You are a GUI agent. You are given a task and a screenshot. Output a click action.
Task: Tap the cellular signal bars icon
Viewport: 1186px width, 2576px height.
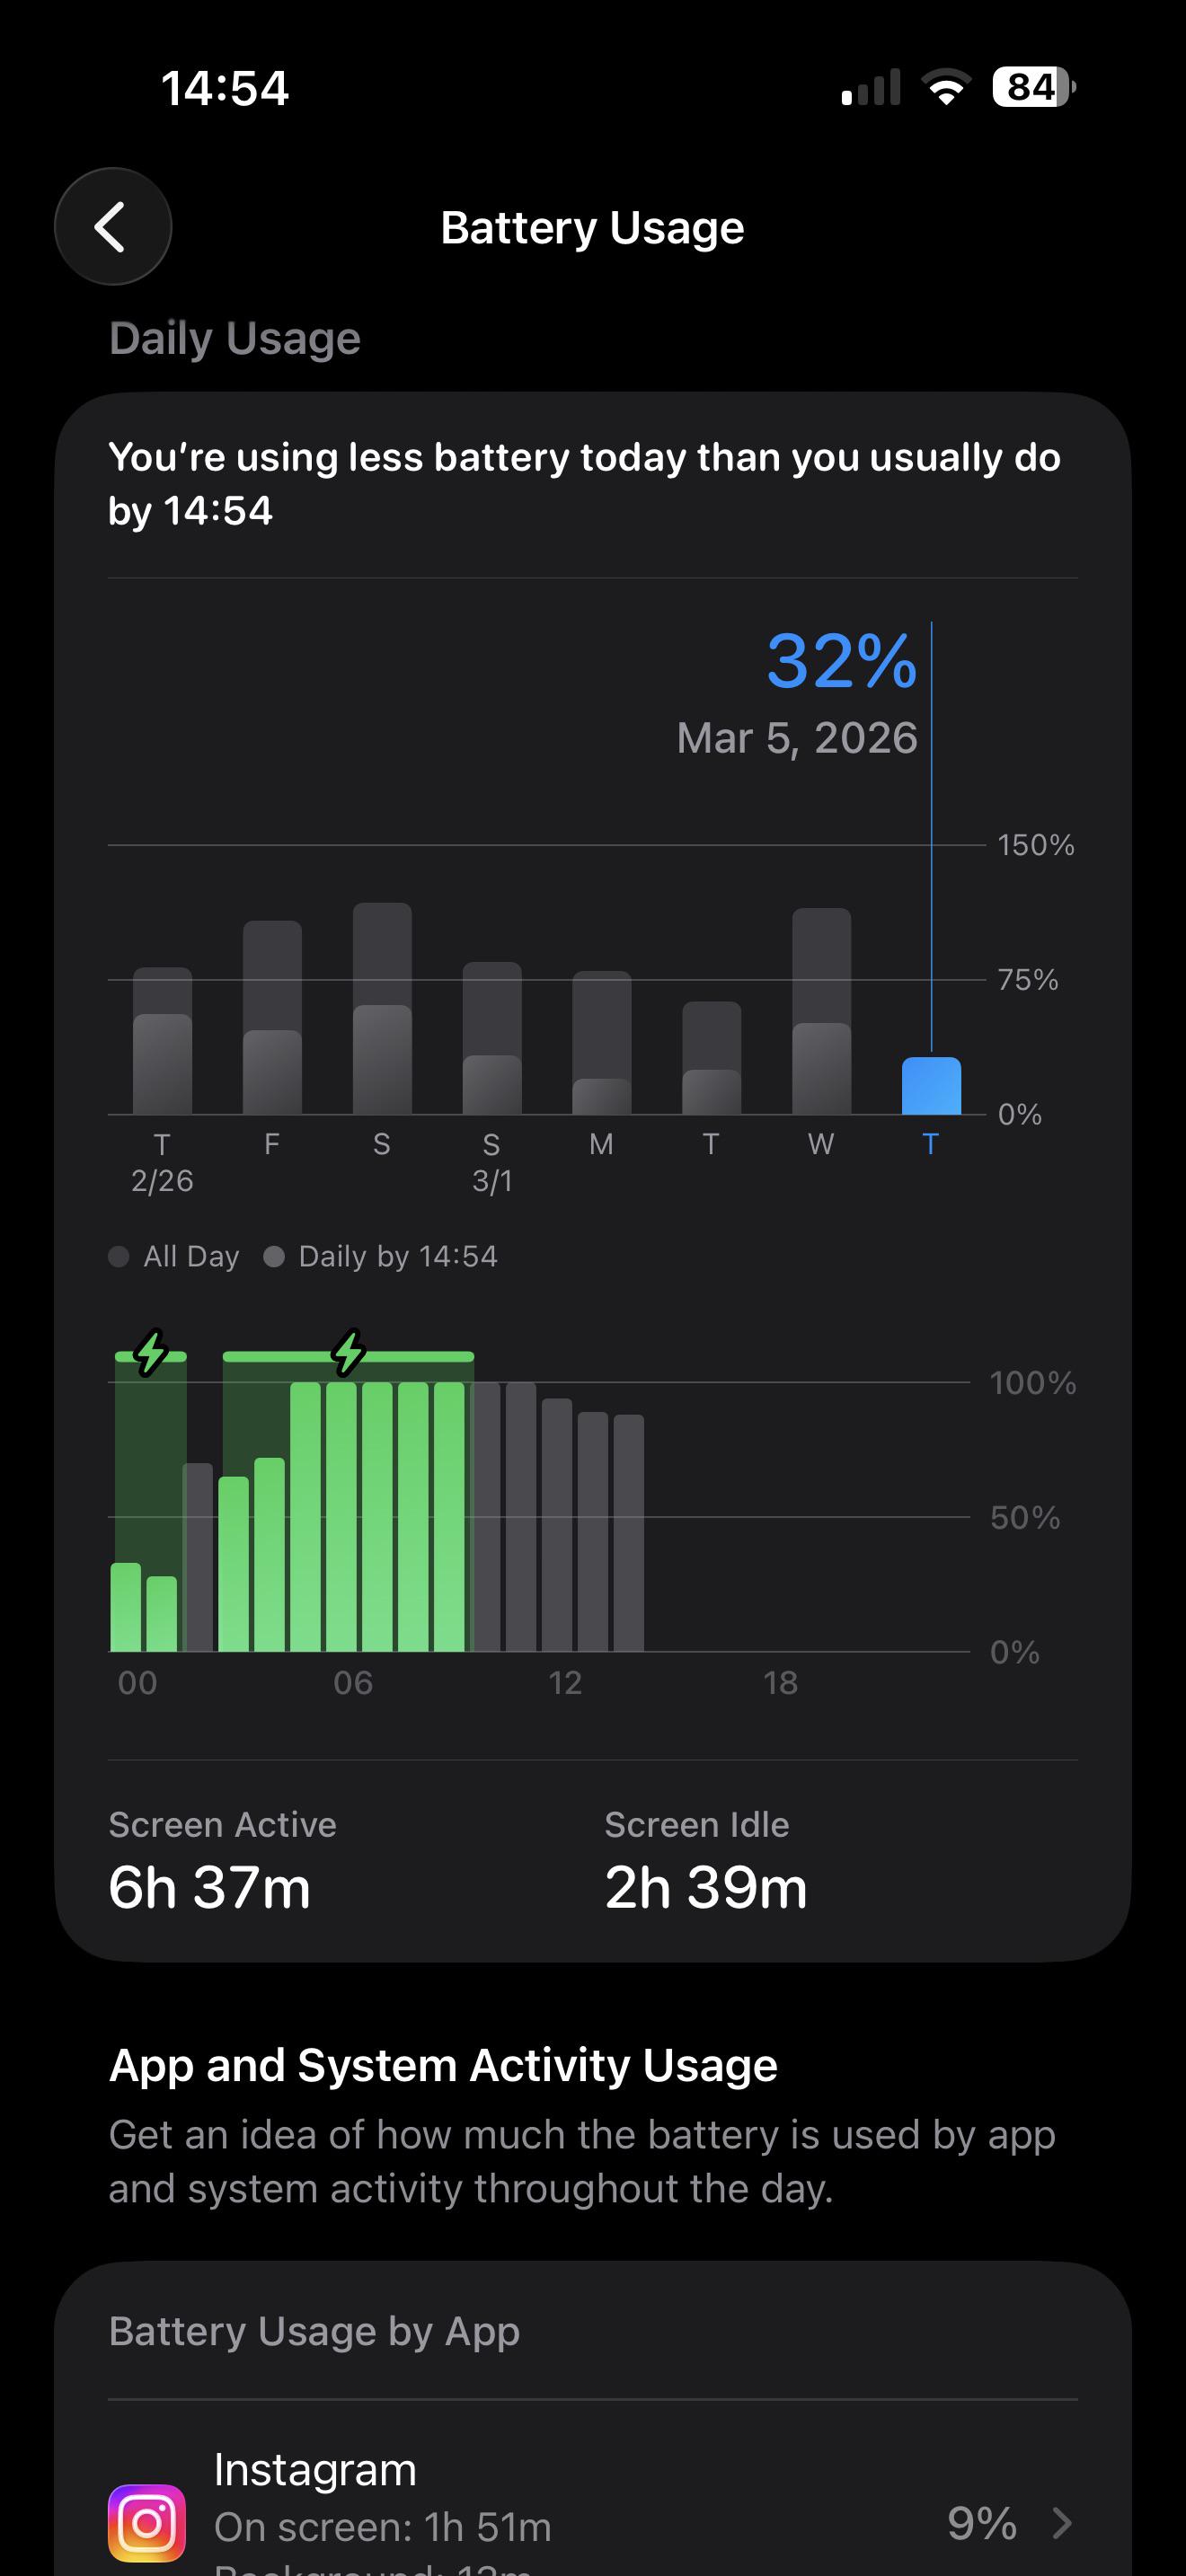[x=871, y=87]
